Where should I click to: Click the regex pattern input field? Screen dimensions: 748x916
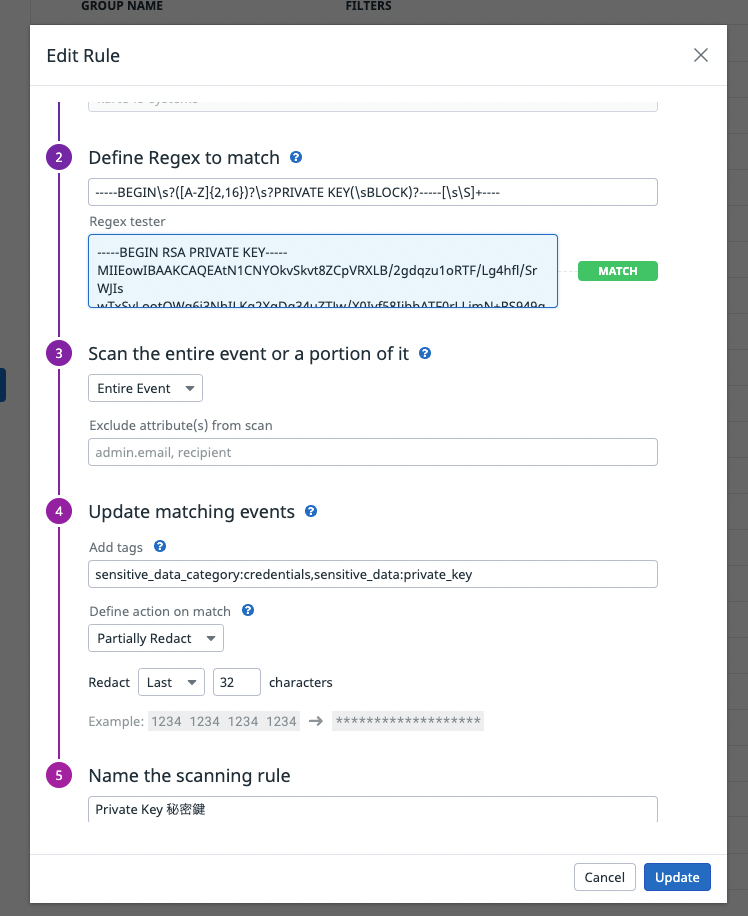[373, 192]
